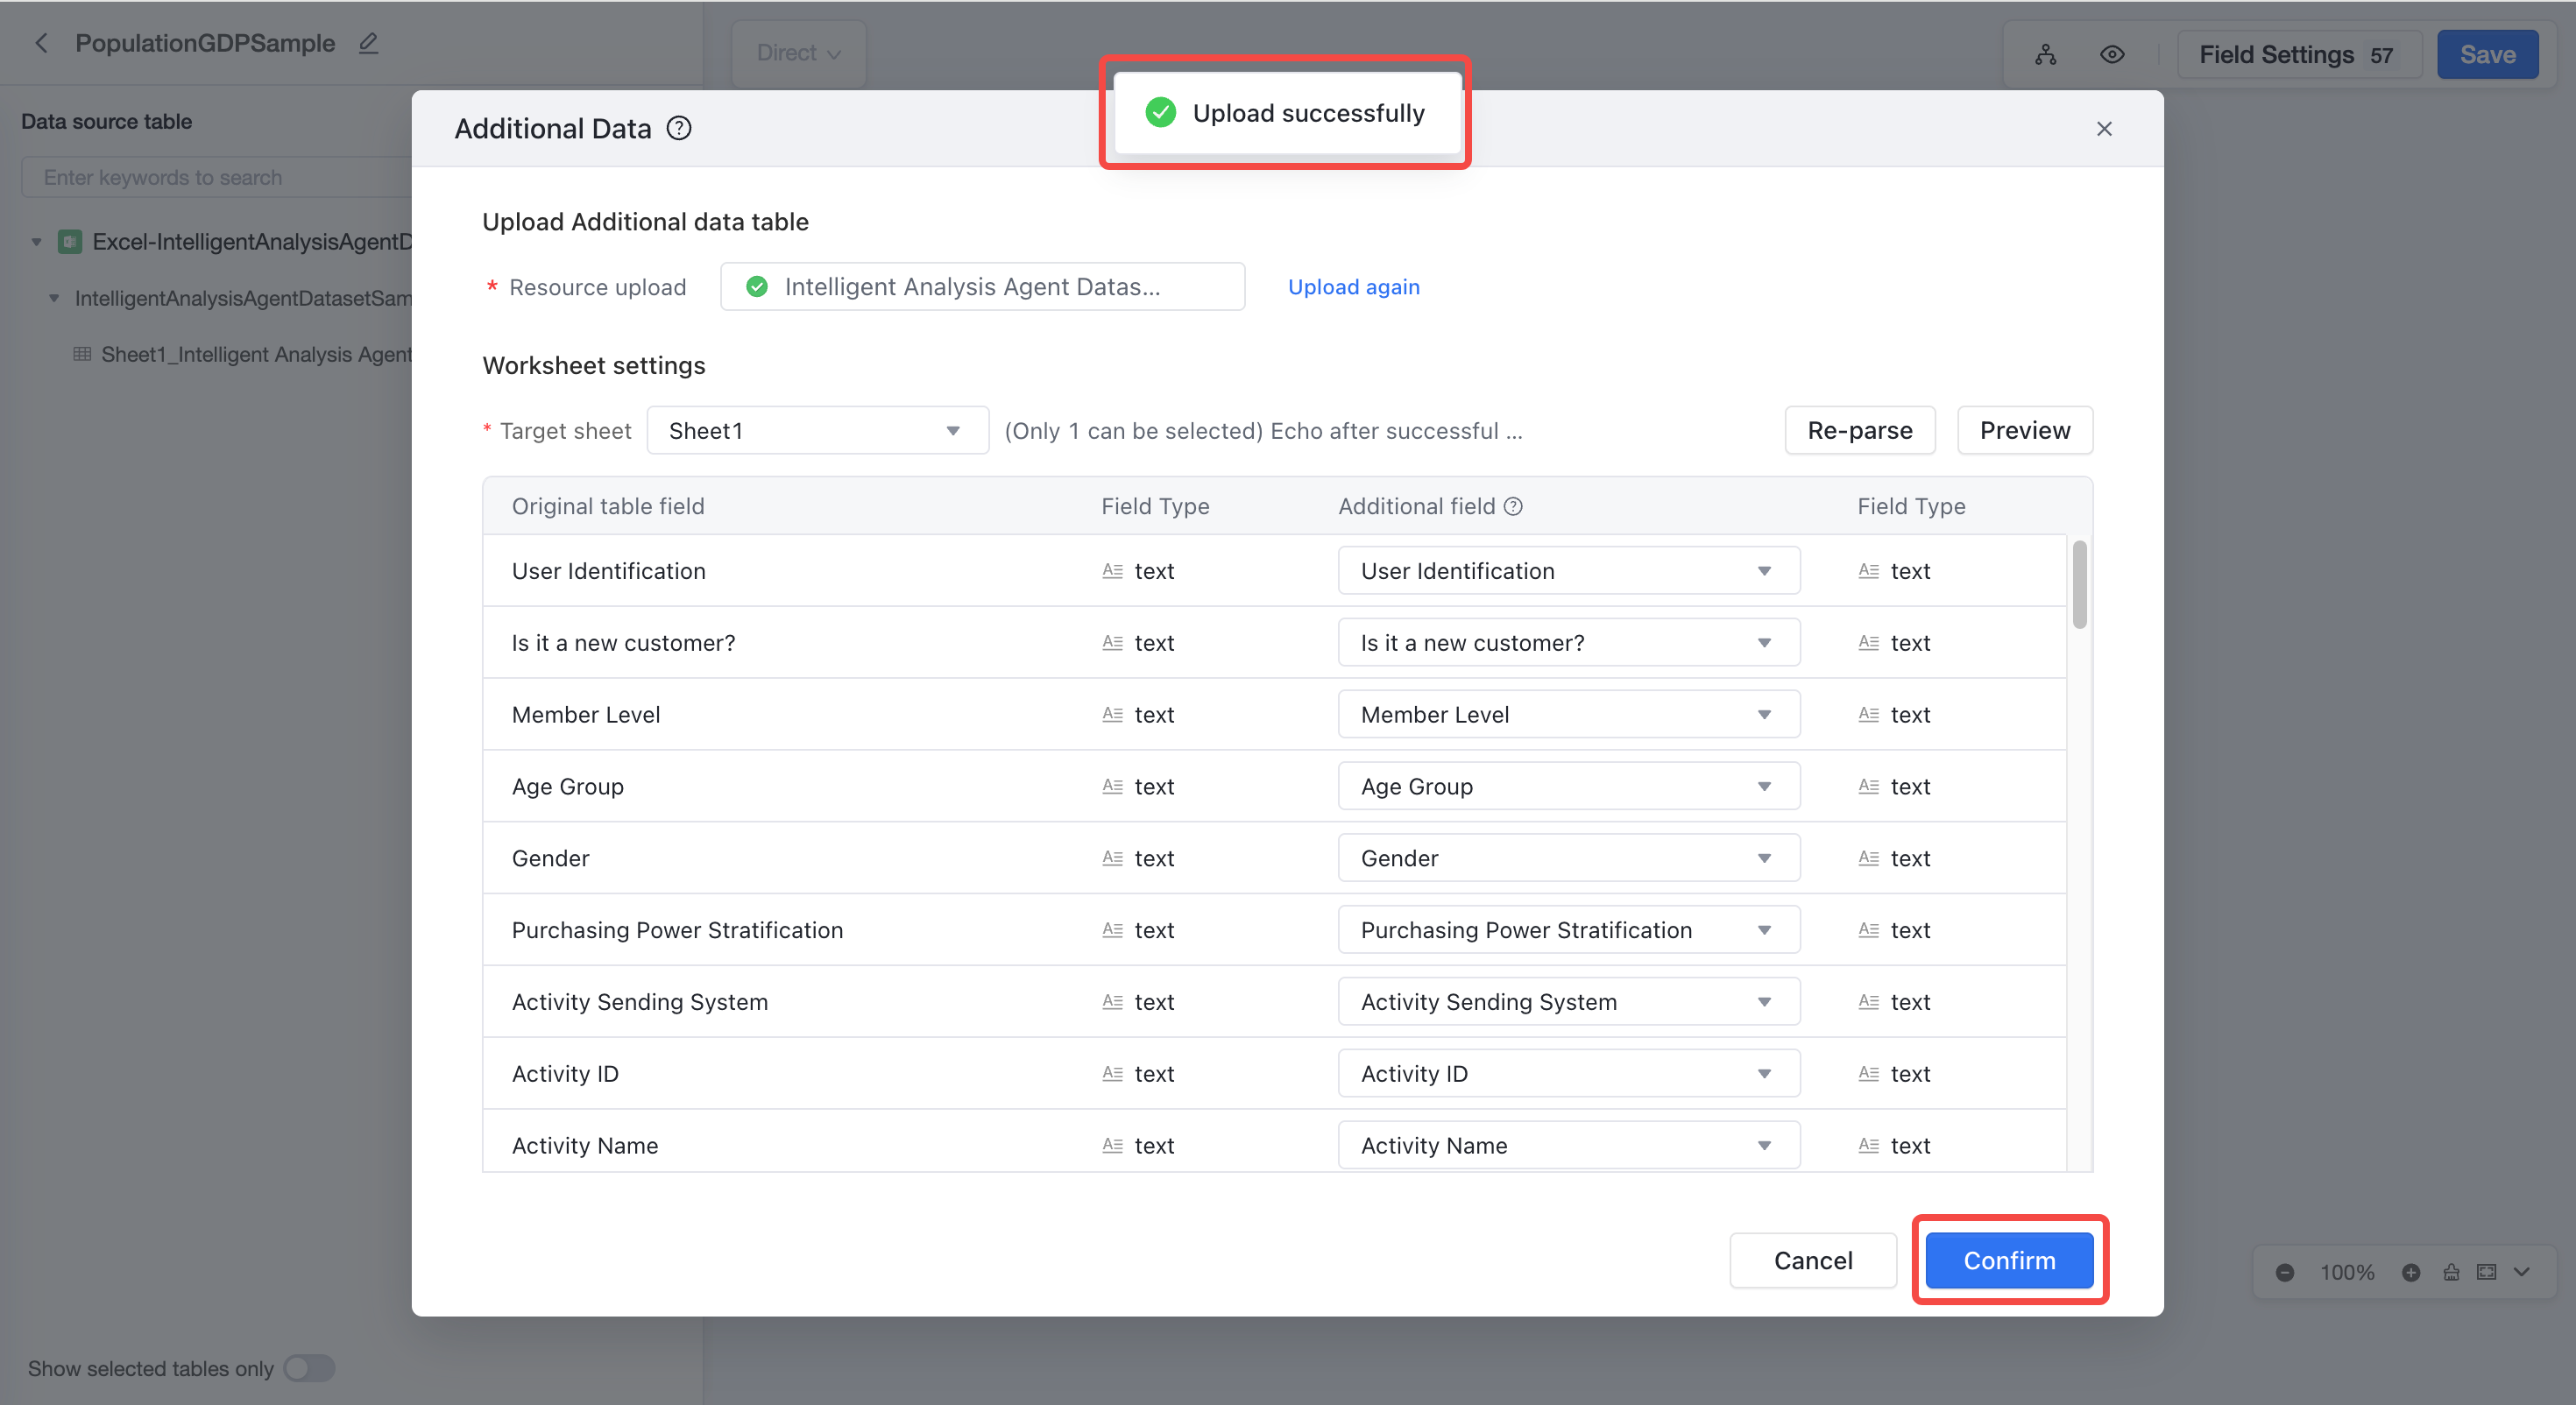The height and width of the screenshot is (1405, 2576).
Task: Click the eye preview icon in top bar
Action: point(2111,55)
